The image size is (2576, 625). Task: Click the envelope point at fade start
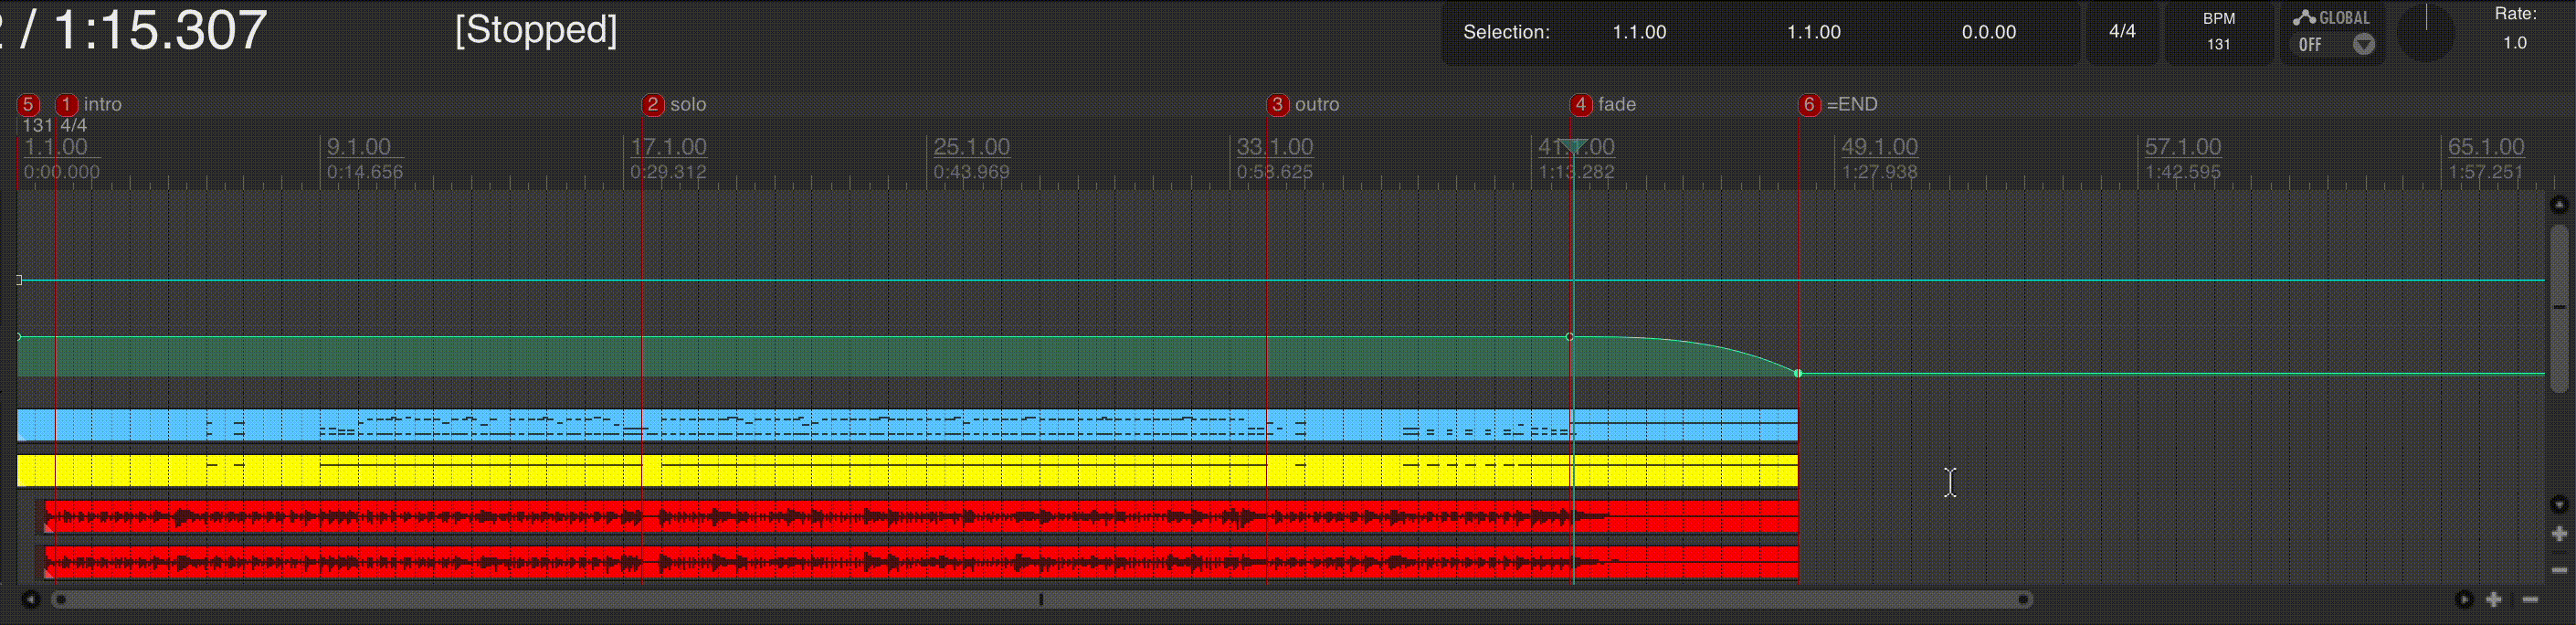coord(1569,337)
